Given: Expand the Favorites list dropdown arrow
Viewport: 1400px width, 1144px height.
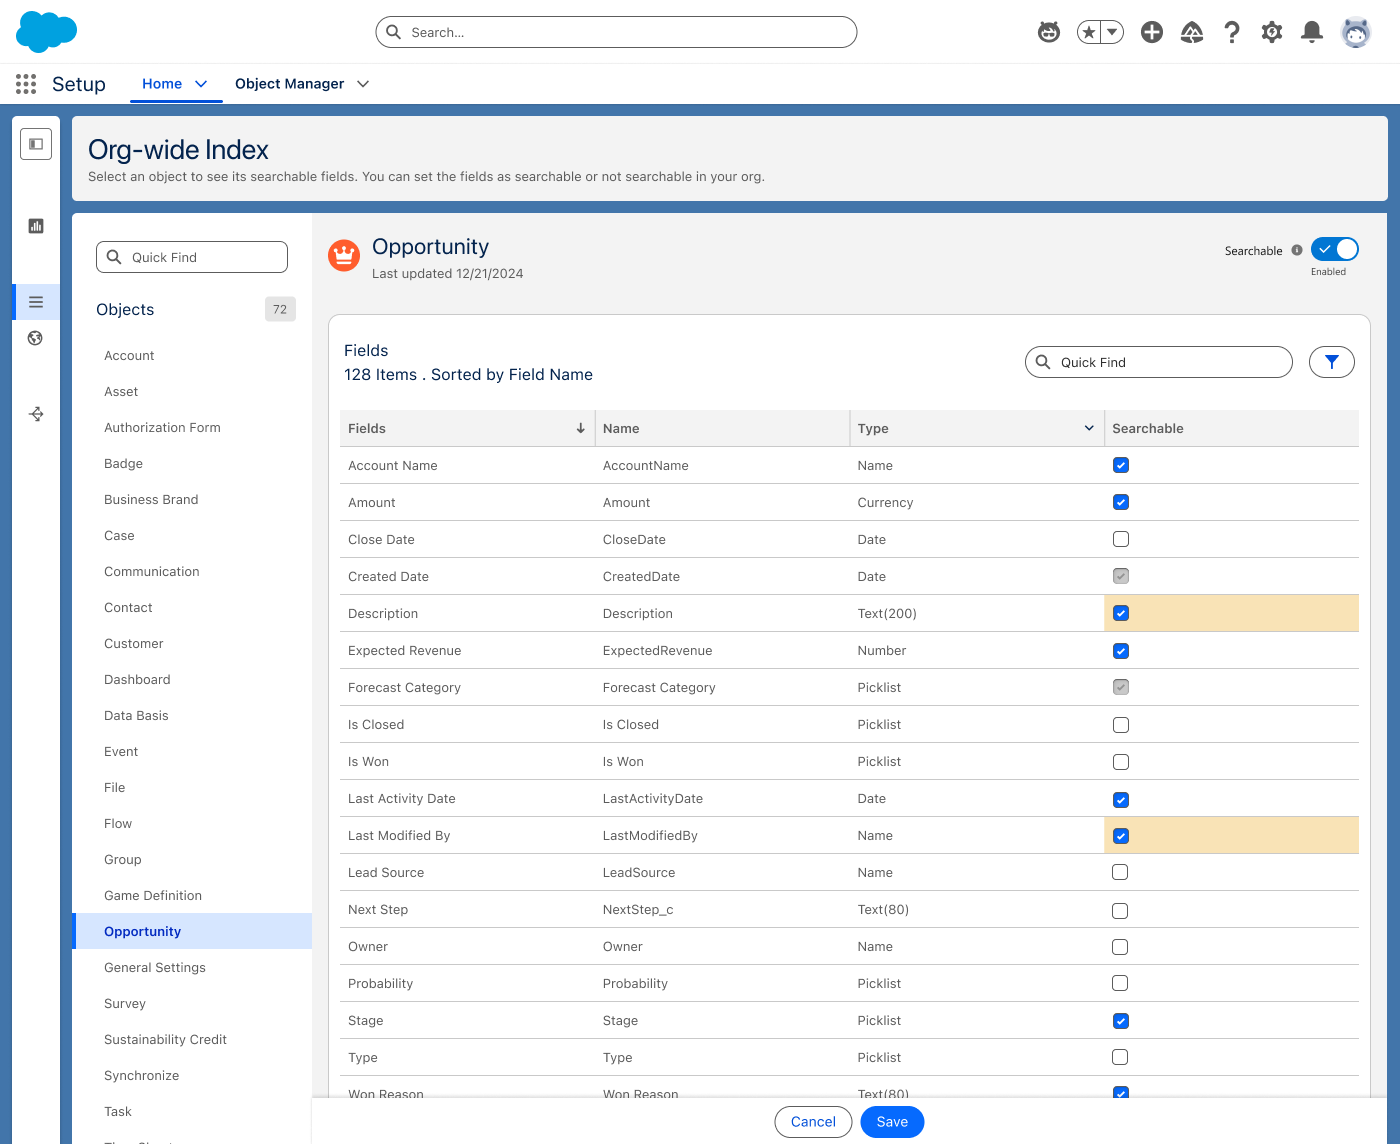Looking at the screenshot, I should pyautogui.click(x=1111, y=32).
